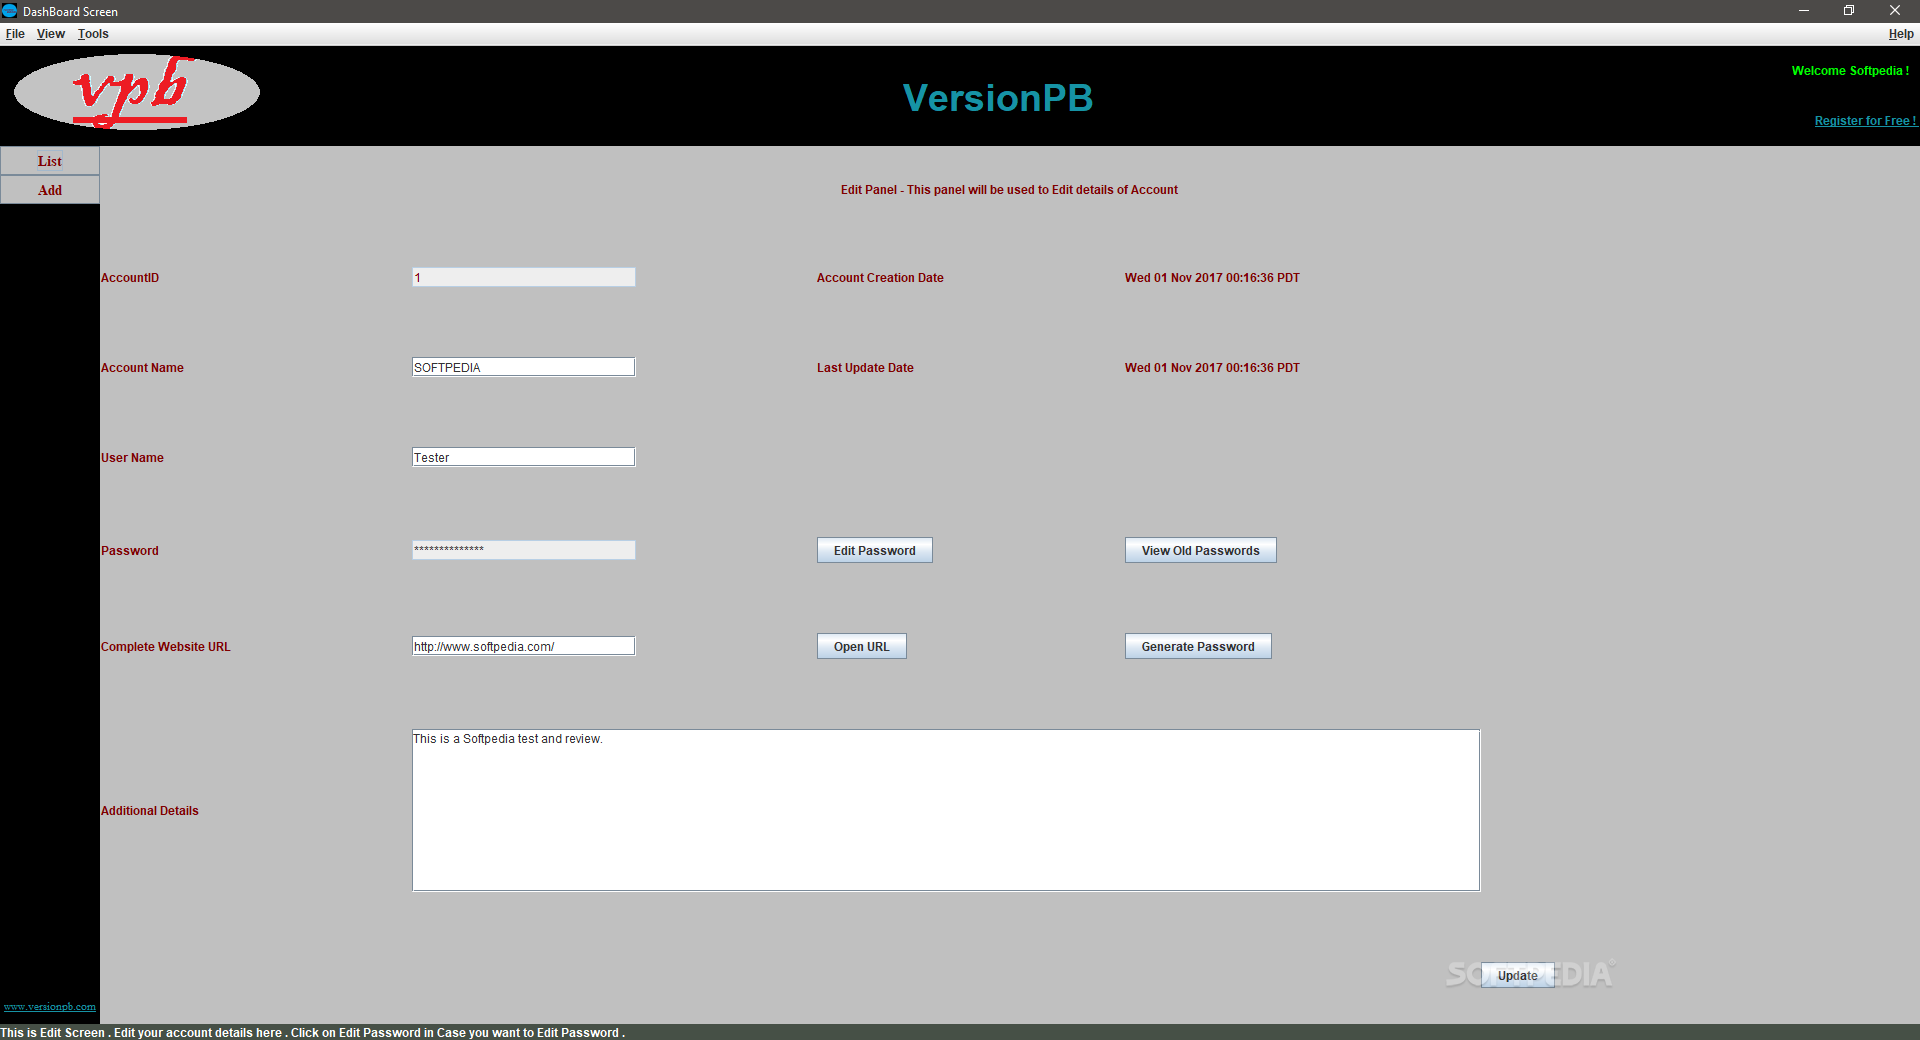Click the Welcome Softpedia greeting text
The width and height of the screenshot is (1920, 1040).
pyautogui.click(x=1850, y=71)
